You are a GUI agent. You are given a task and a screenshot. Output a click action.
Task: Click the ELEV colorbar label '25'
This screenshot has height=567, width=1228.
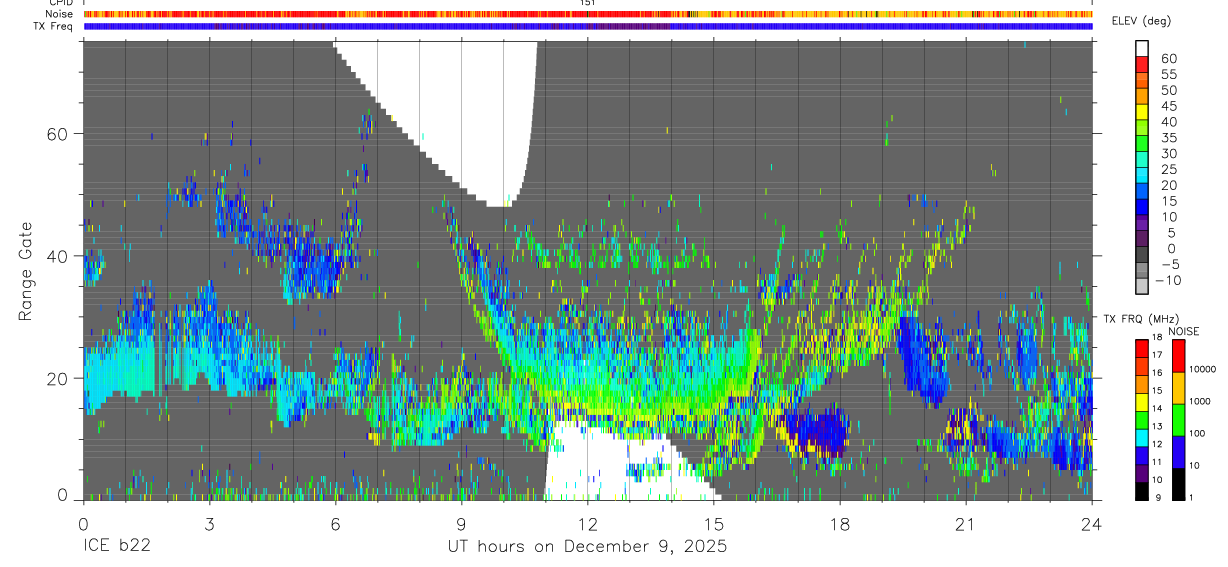[x=1167, y=169]
